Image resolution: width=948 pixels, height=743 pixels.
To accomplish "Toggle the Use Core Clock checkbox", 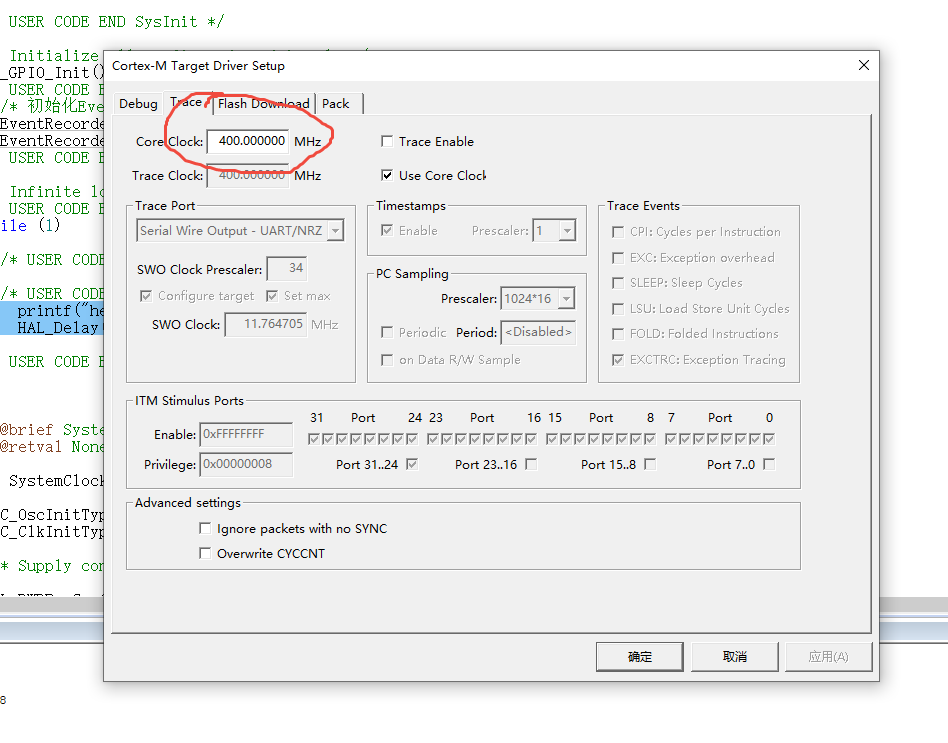I will (x=387, y=175).
